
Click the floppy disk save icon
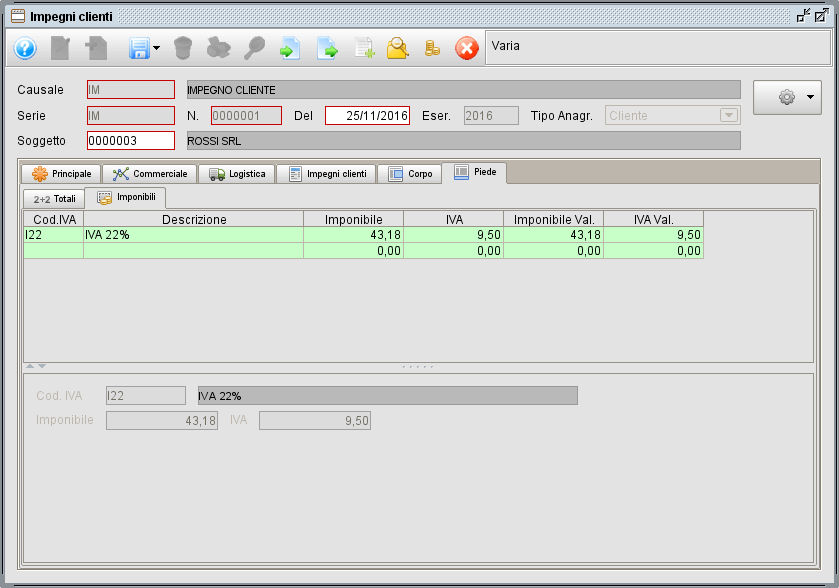(138, 48)
